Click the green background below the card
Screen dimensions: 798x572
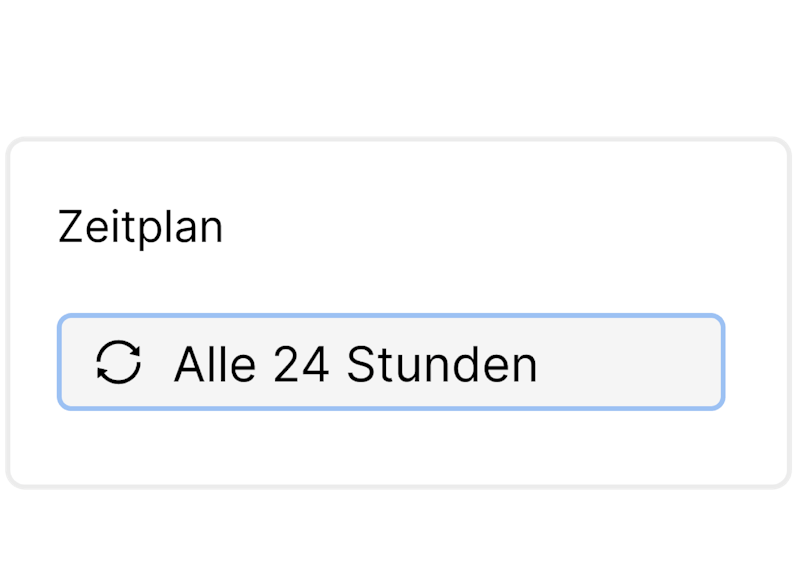click(x=400, y=532)
